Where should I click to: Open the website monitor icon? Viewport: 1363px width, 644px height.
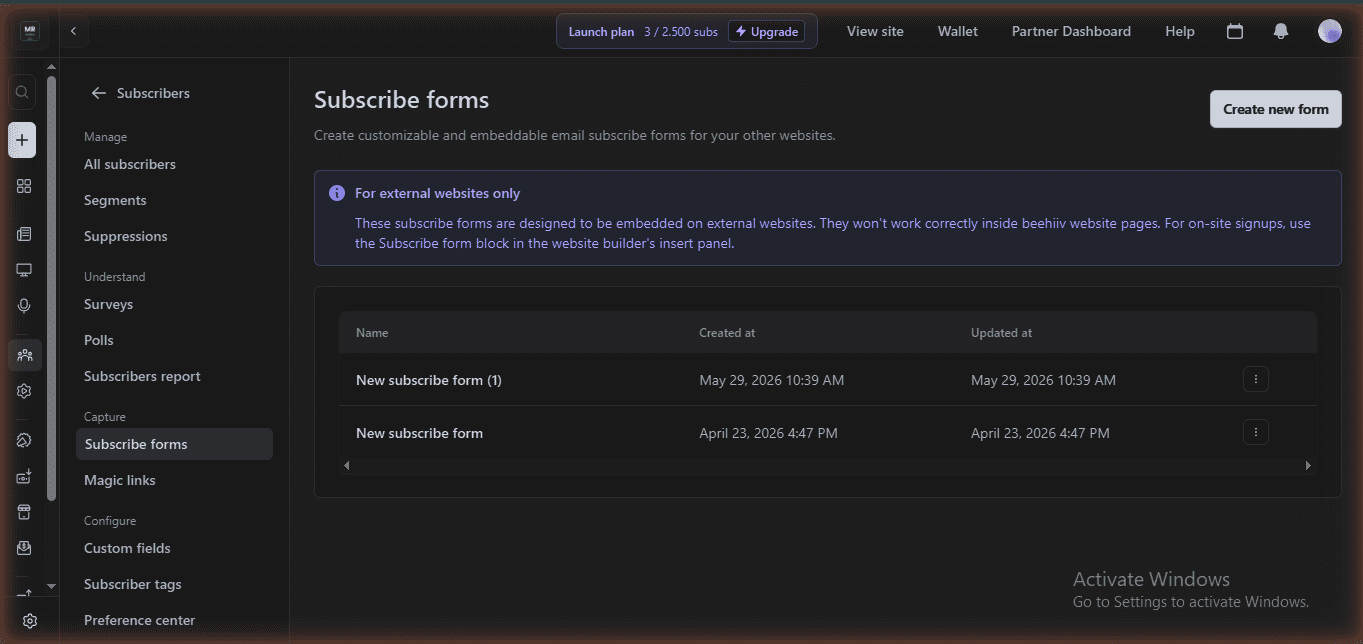pos(24,270)
